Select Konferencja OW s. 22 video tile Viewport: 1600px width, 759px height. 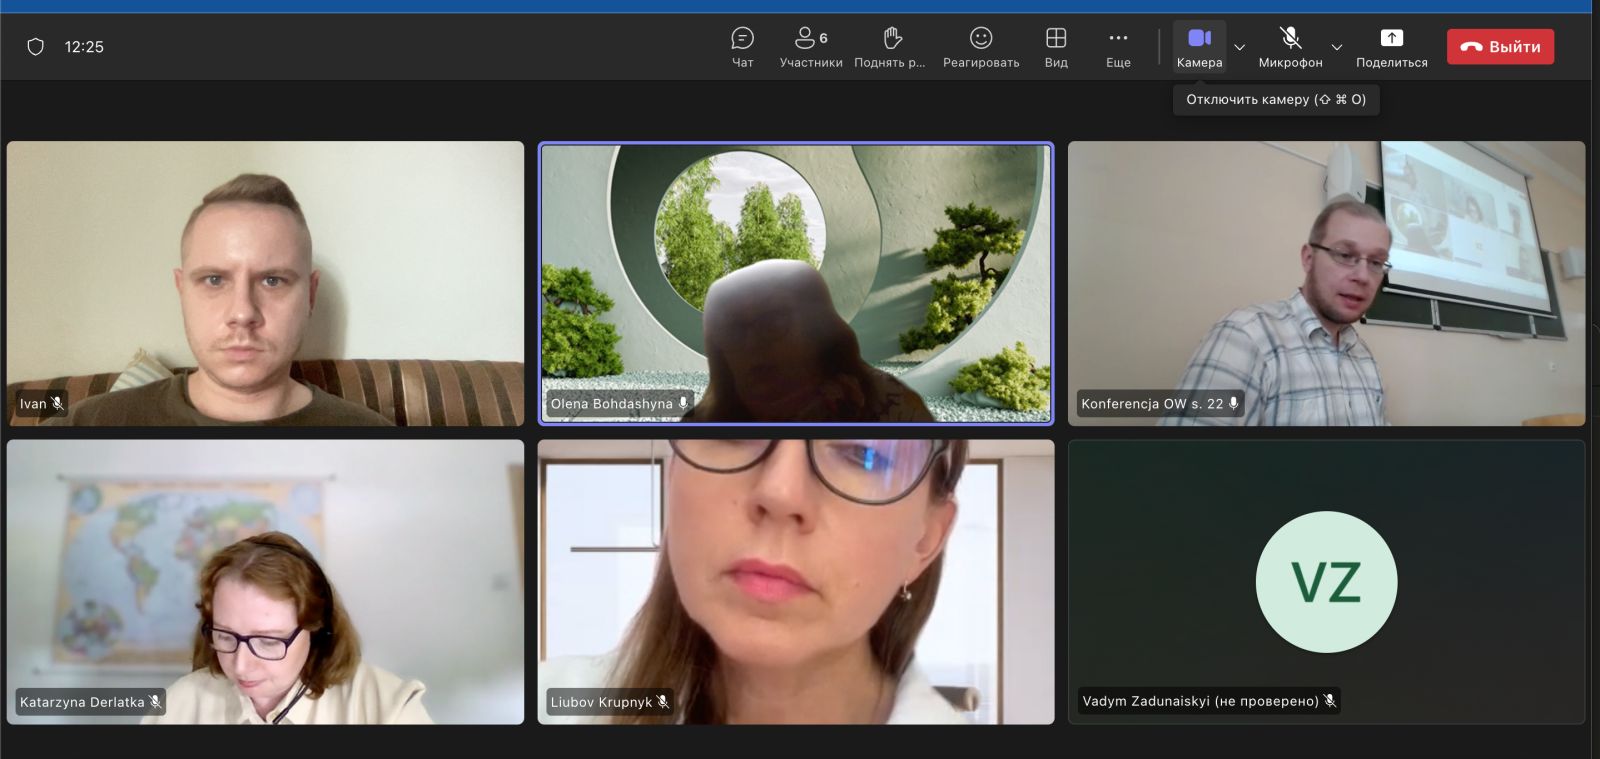point(1326,283)
